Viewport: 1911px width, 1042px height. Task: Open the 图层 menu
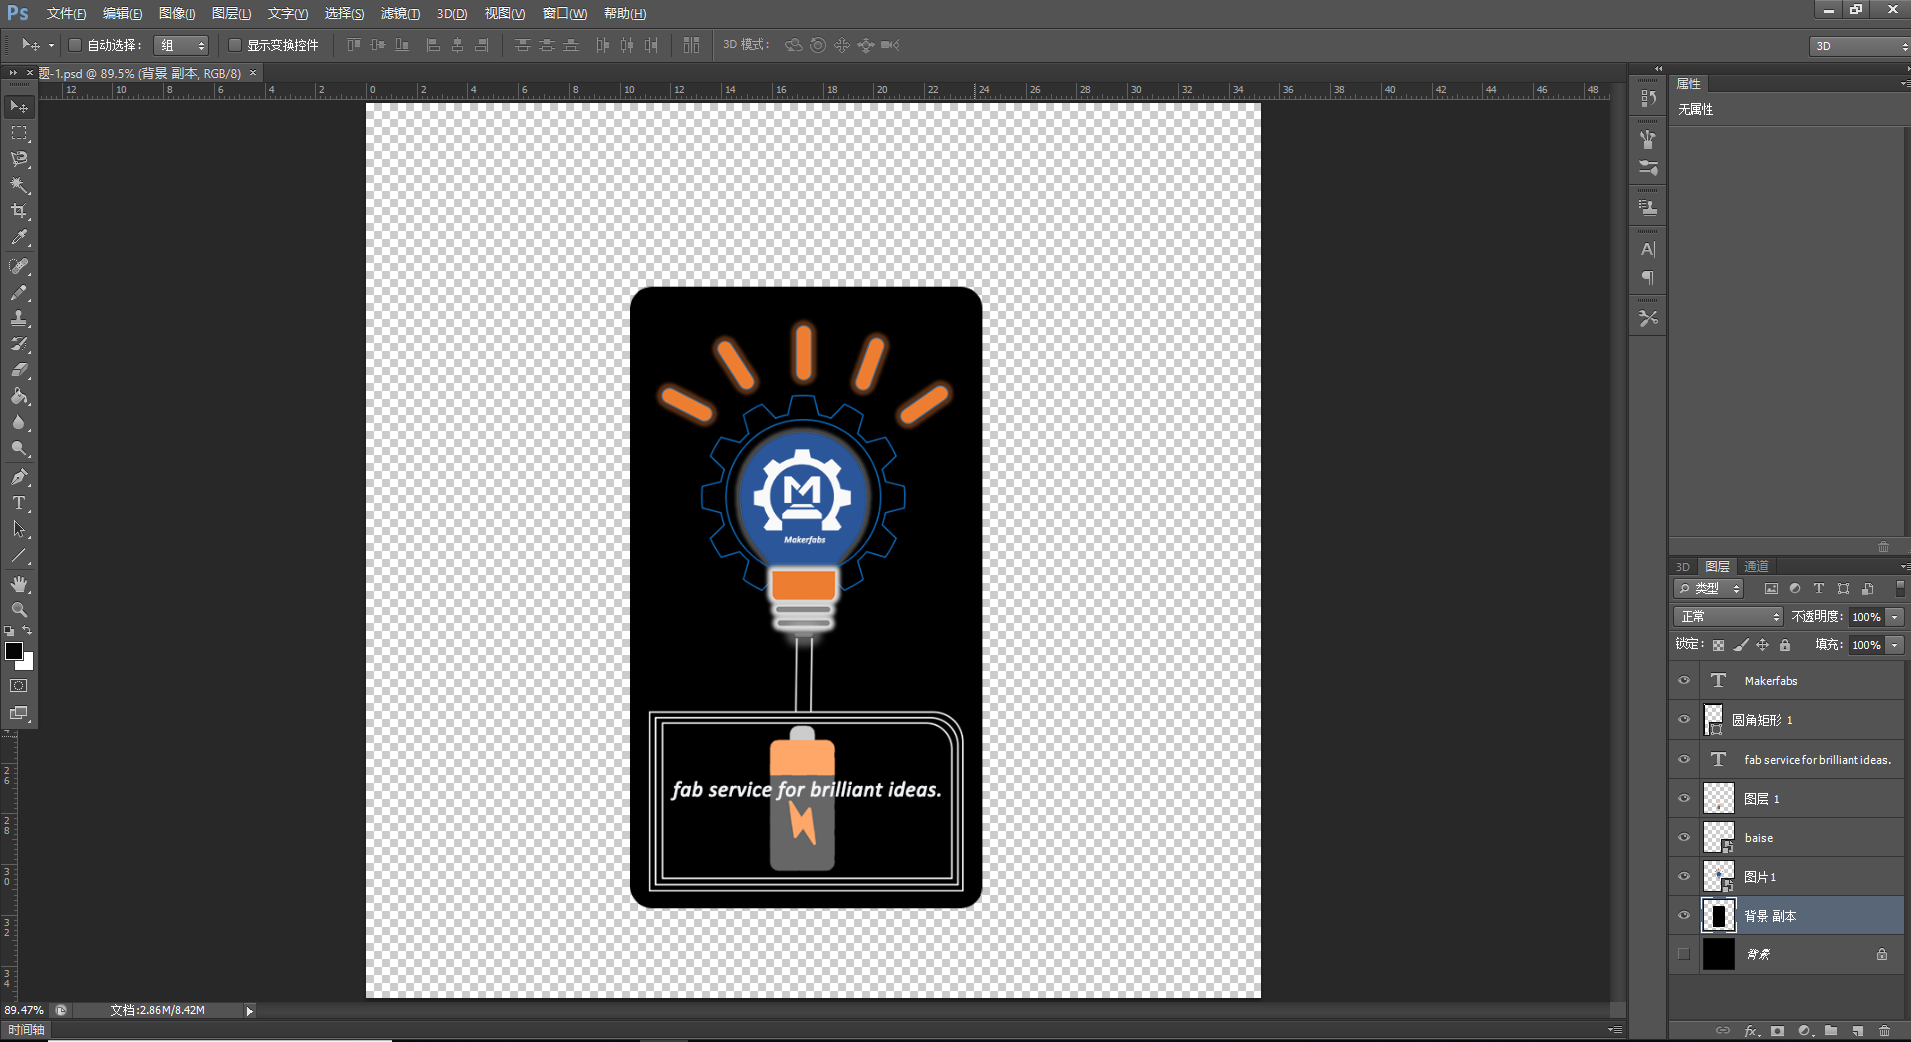(x=231, y=13)
